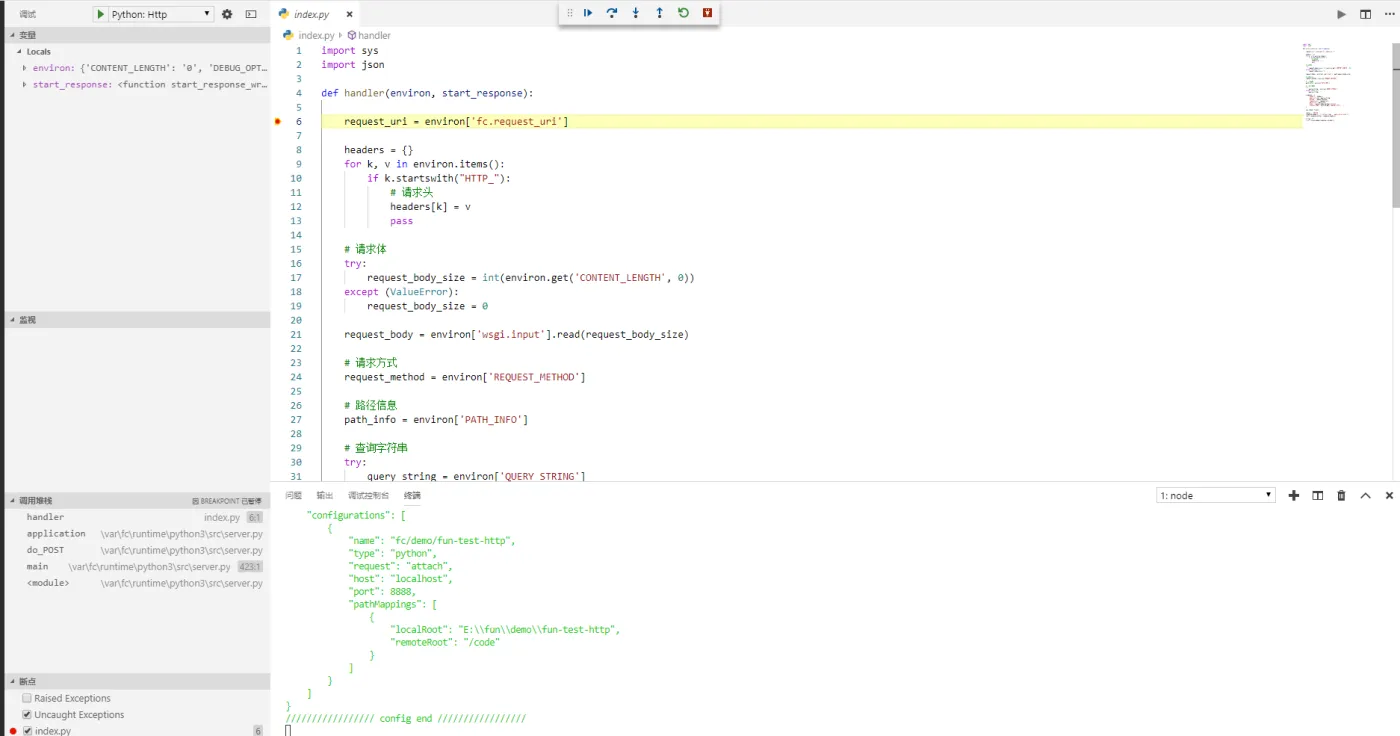This screenshot has height=736, width=1400.
Task: Click the "port": 8888 terminal line
Action: click(382, 591)
